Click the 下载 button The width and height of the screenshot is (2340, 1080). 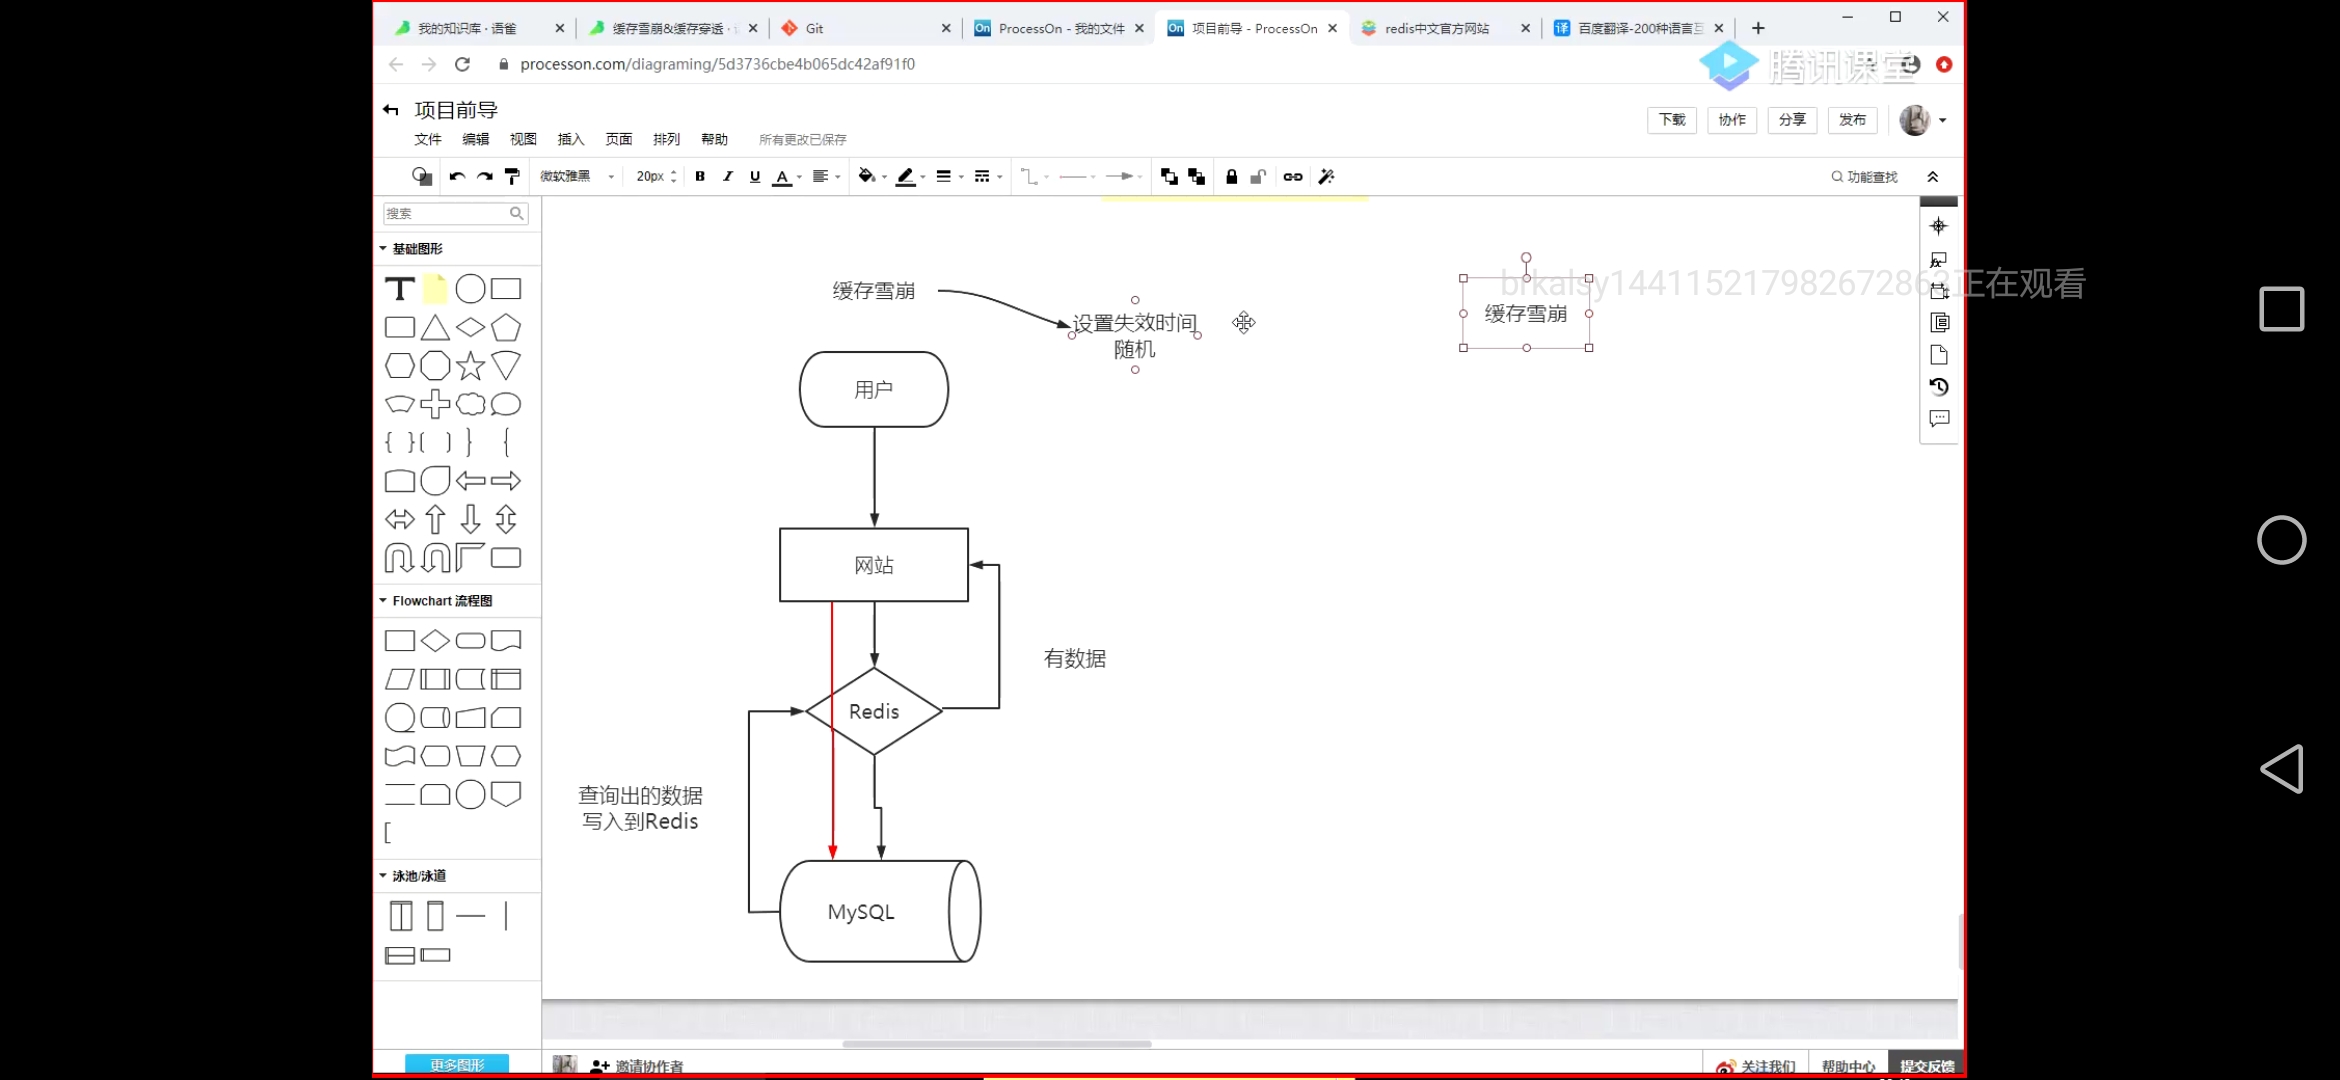pyautogui.click(x=1672, y=120)
